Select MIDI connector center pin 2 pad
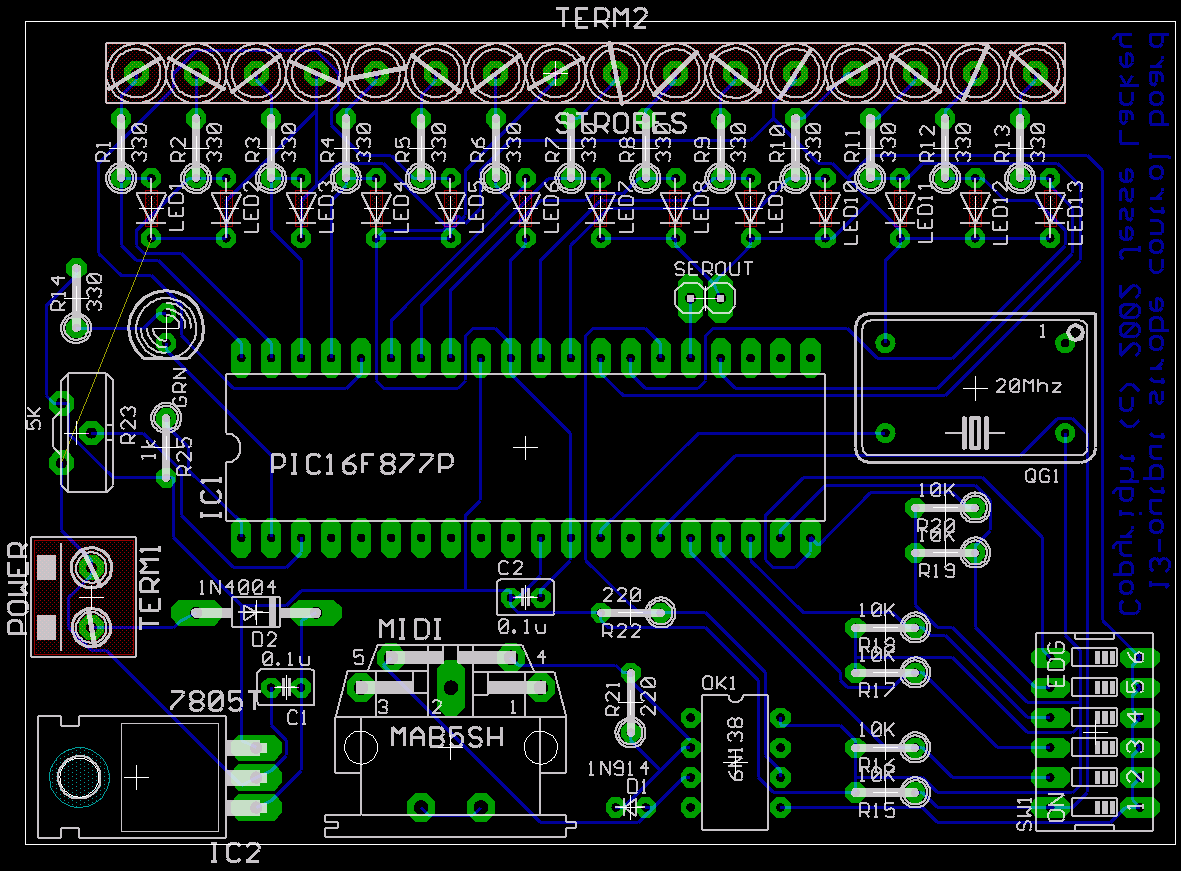The width and height of the screenshot is (1181, 871). 450,687
